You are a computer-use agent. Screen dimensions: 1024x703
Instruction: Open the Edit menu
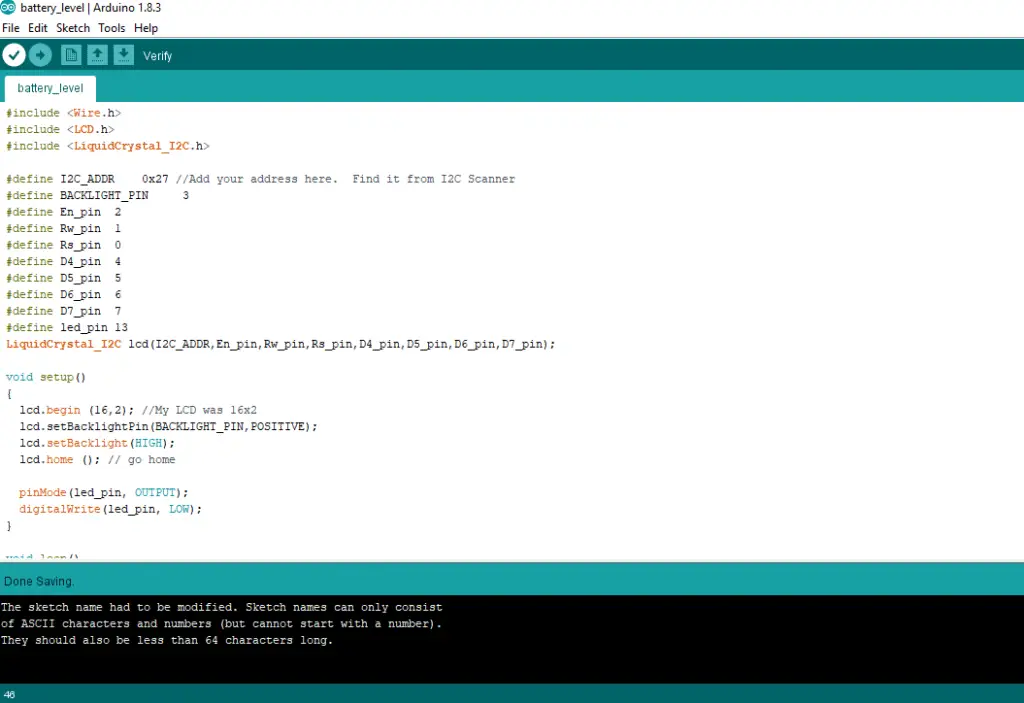(x=37, y=27)
